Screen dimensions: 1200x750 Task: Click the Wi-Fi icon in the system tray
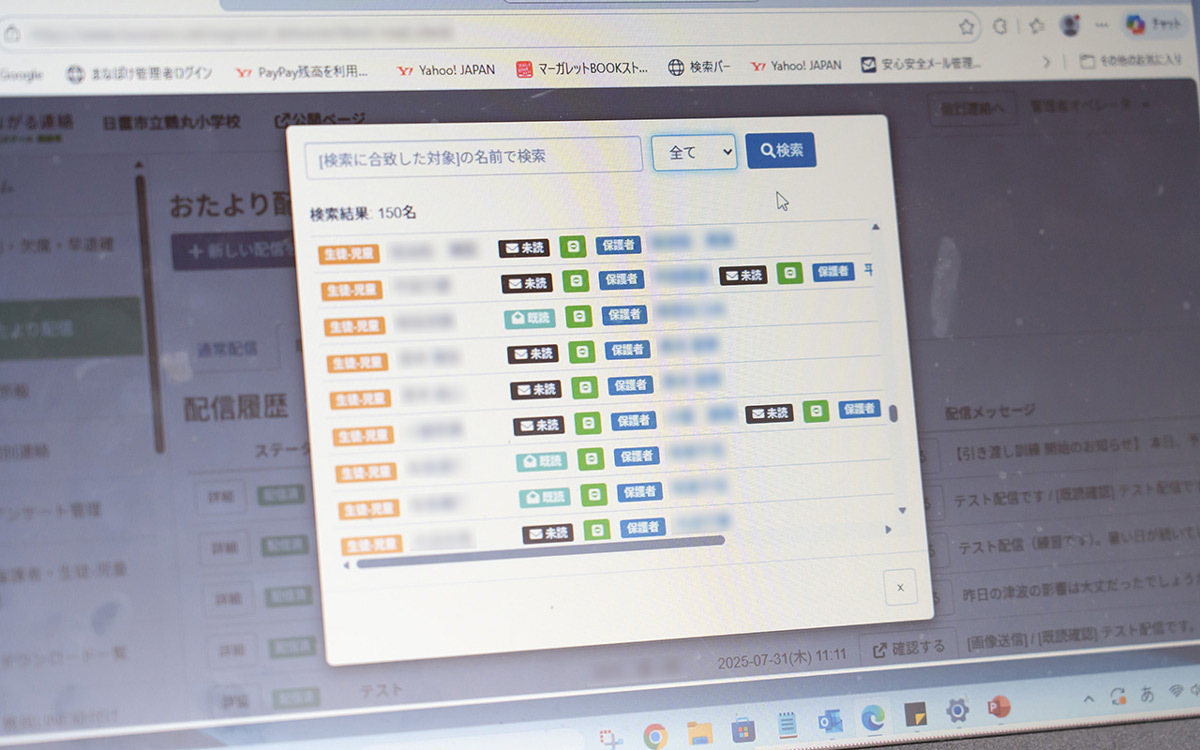coord(1176,691)
